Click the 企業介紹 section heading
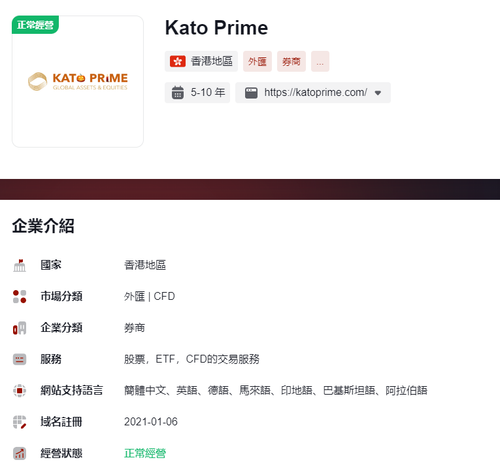 (x=43, y=226)
